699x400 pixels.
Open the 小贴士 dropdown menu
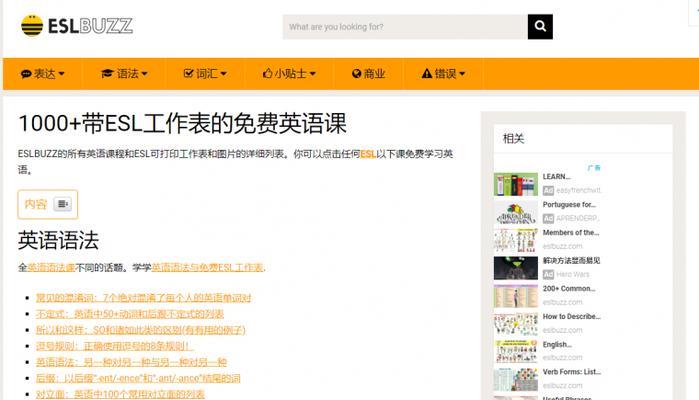(289, 74)
